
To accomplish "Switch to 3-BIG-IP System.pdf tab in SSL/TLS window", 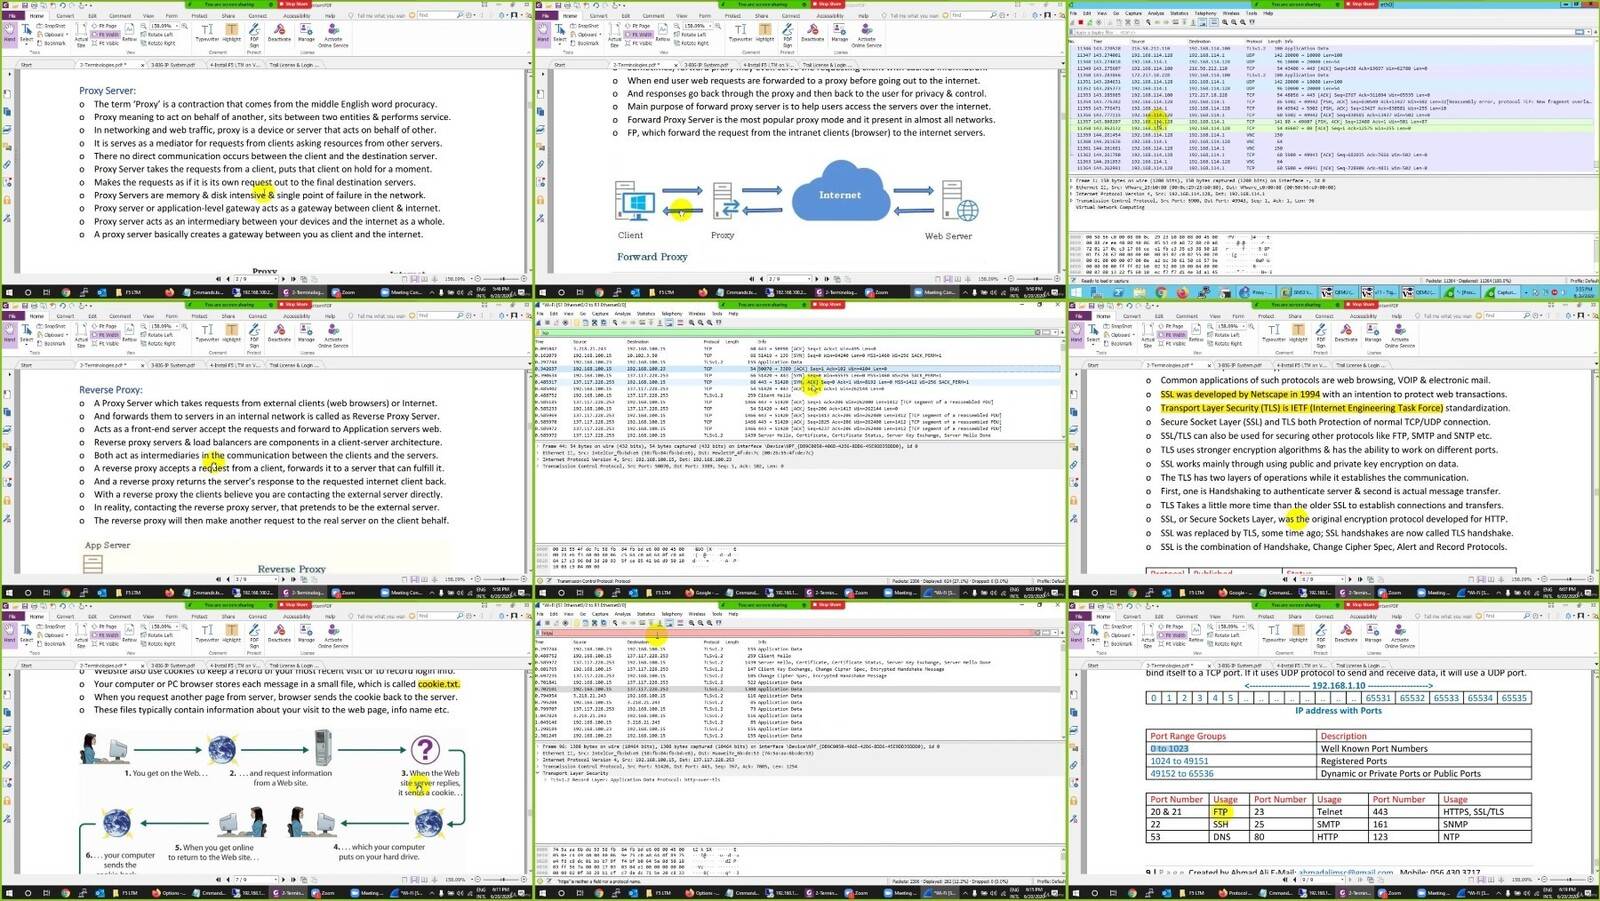I will click(x=1239, y=365).
